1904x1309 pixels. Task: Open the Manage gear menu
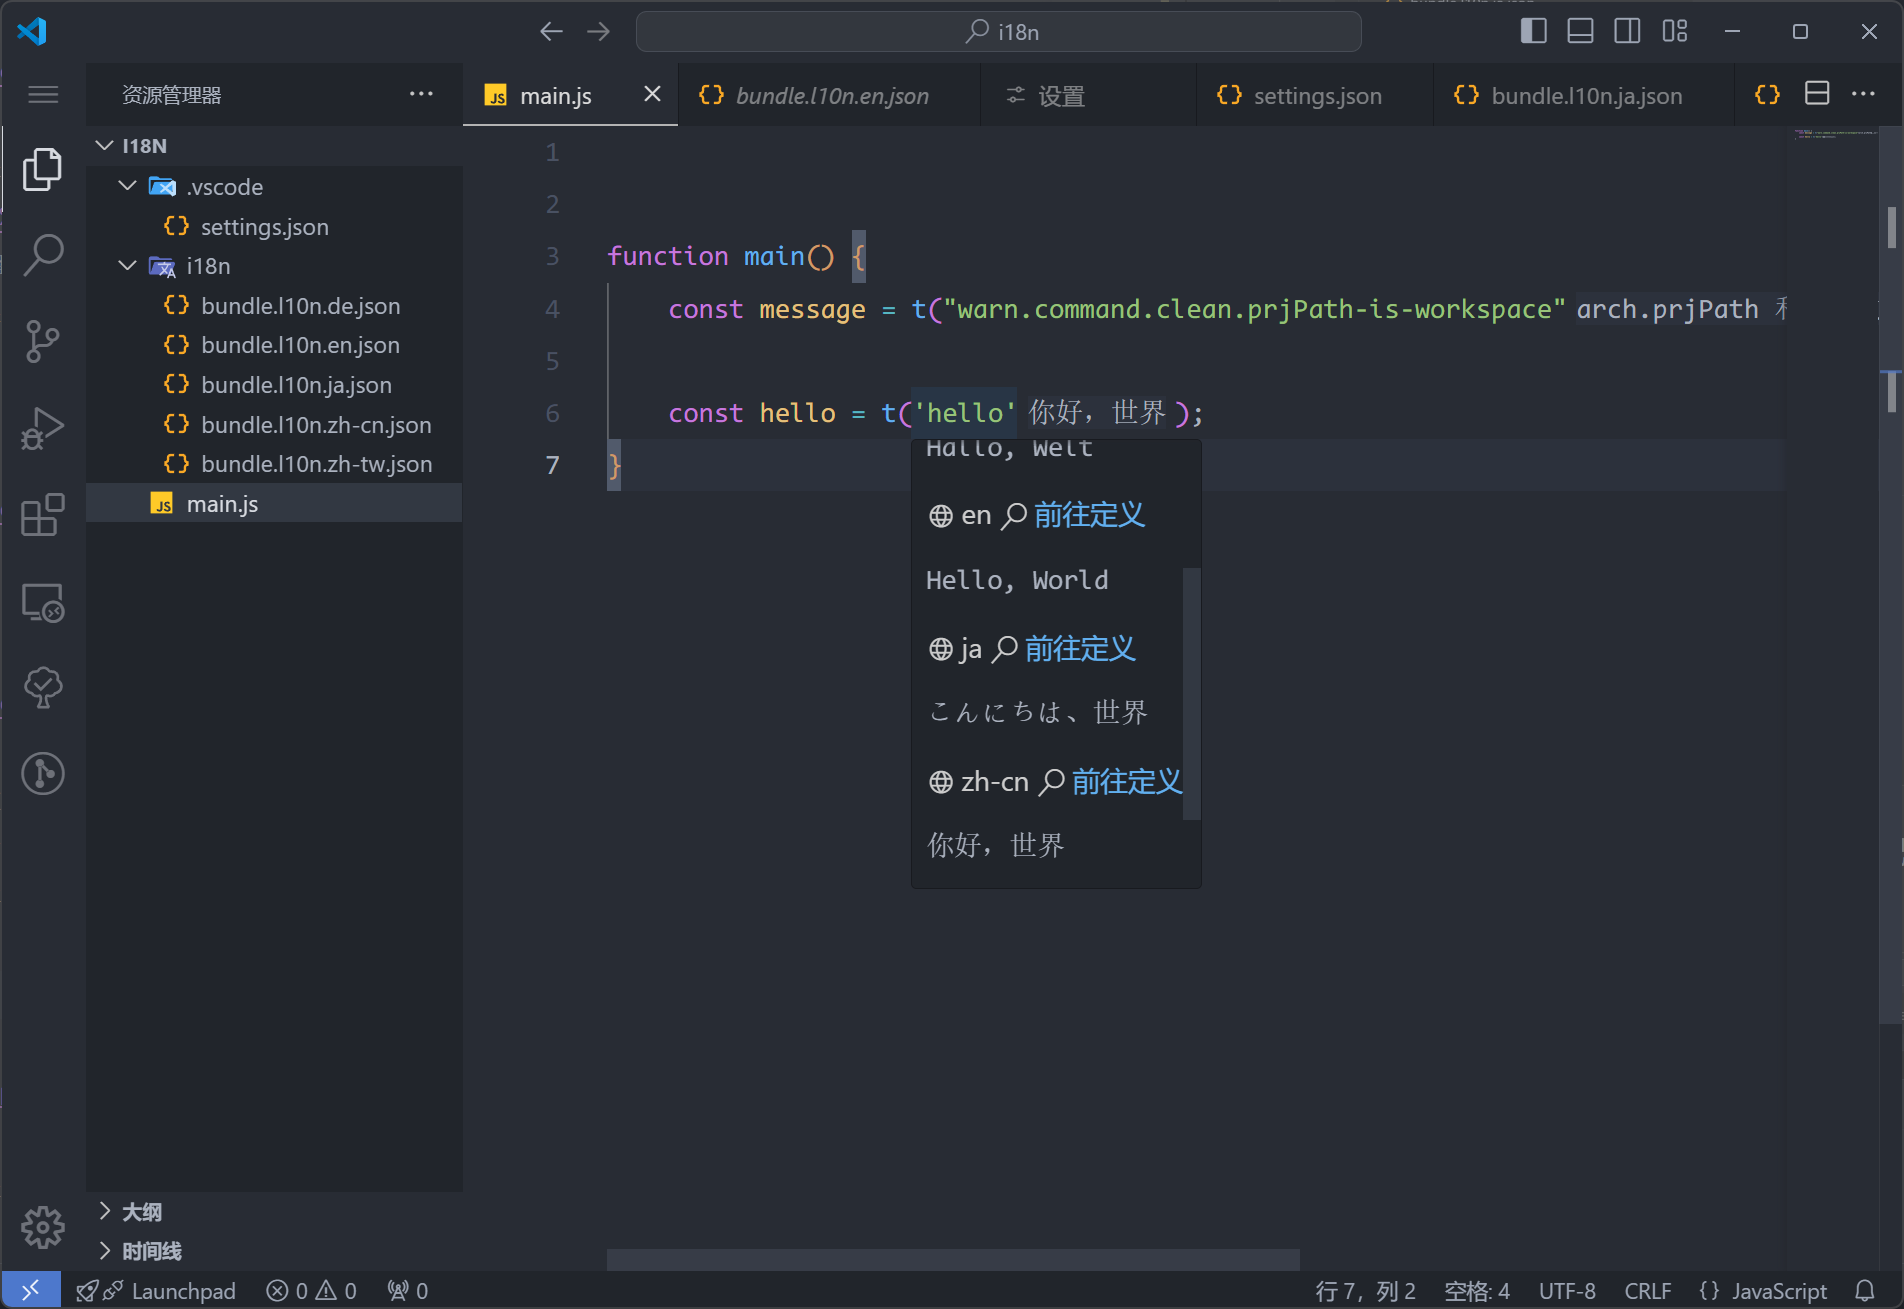(42, 1227)
